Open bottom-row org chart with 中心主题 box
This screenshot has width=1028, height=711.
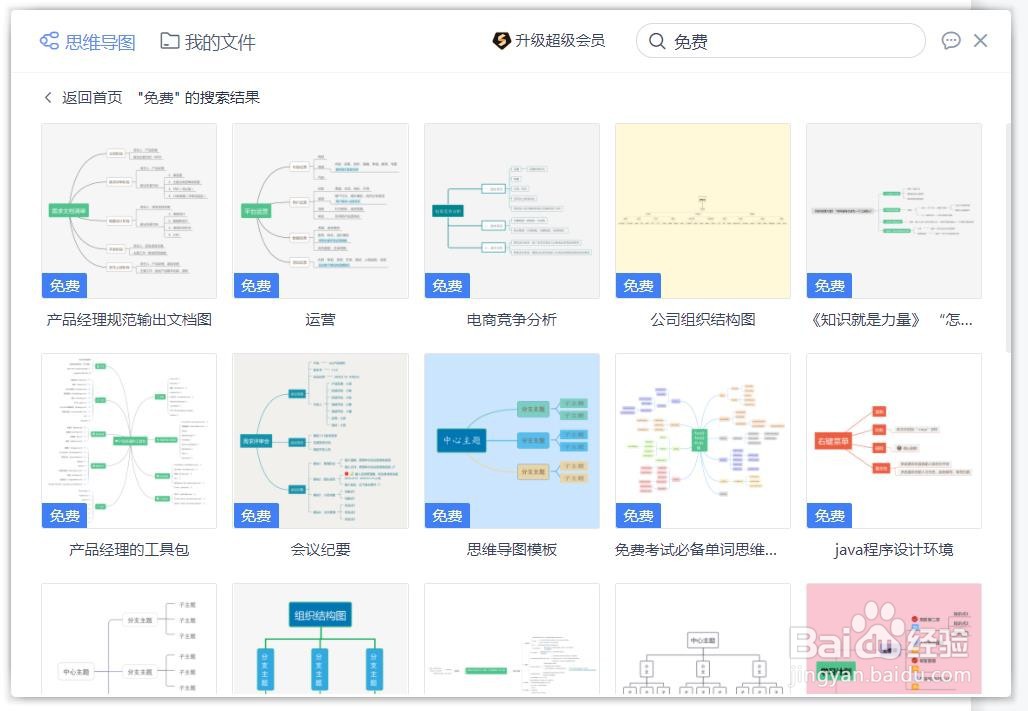pyautogui.click(x=703, y=639)
